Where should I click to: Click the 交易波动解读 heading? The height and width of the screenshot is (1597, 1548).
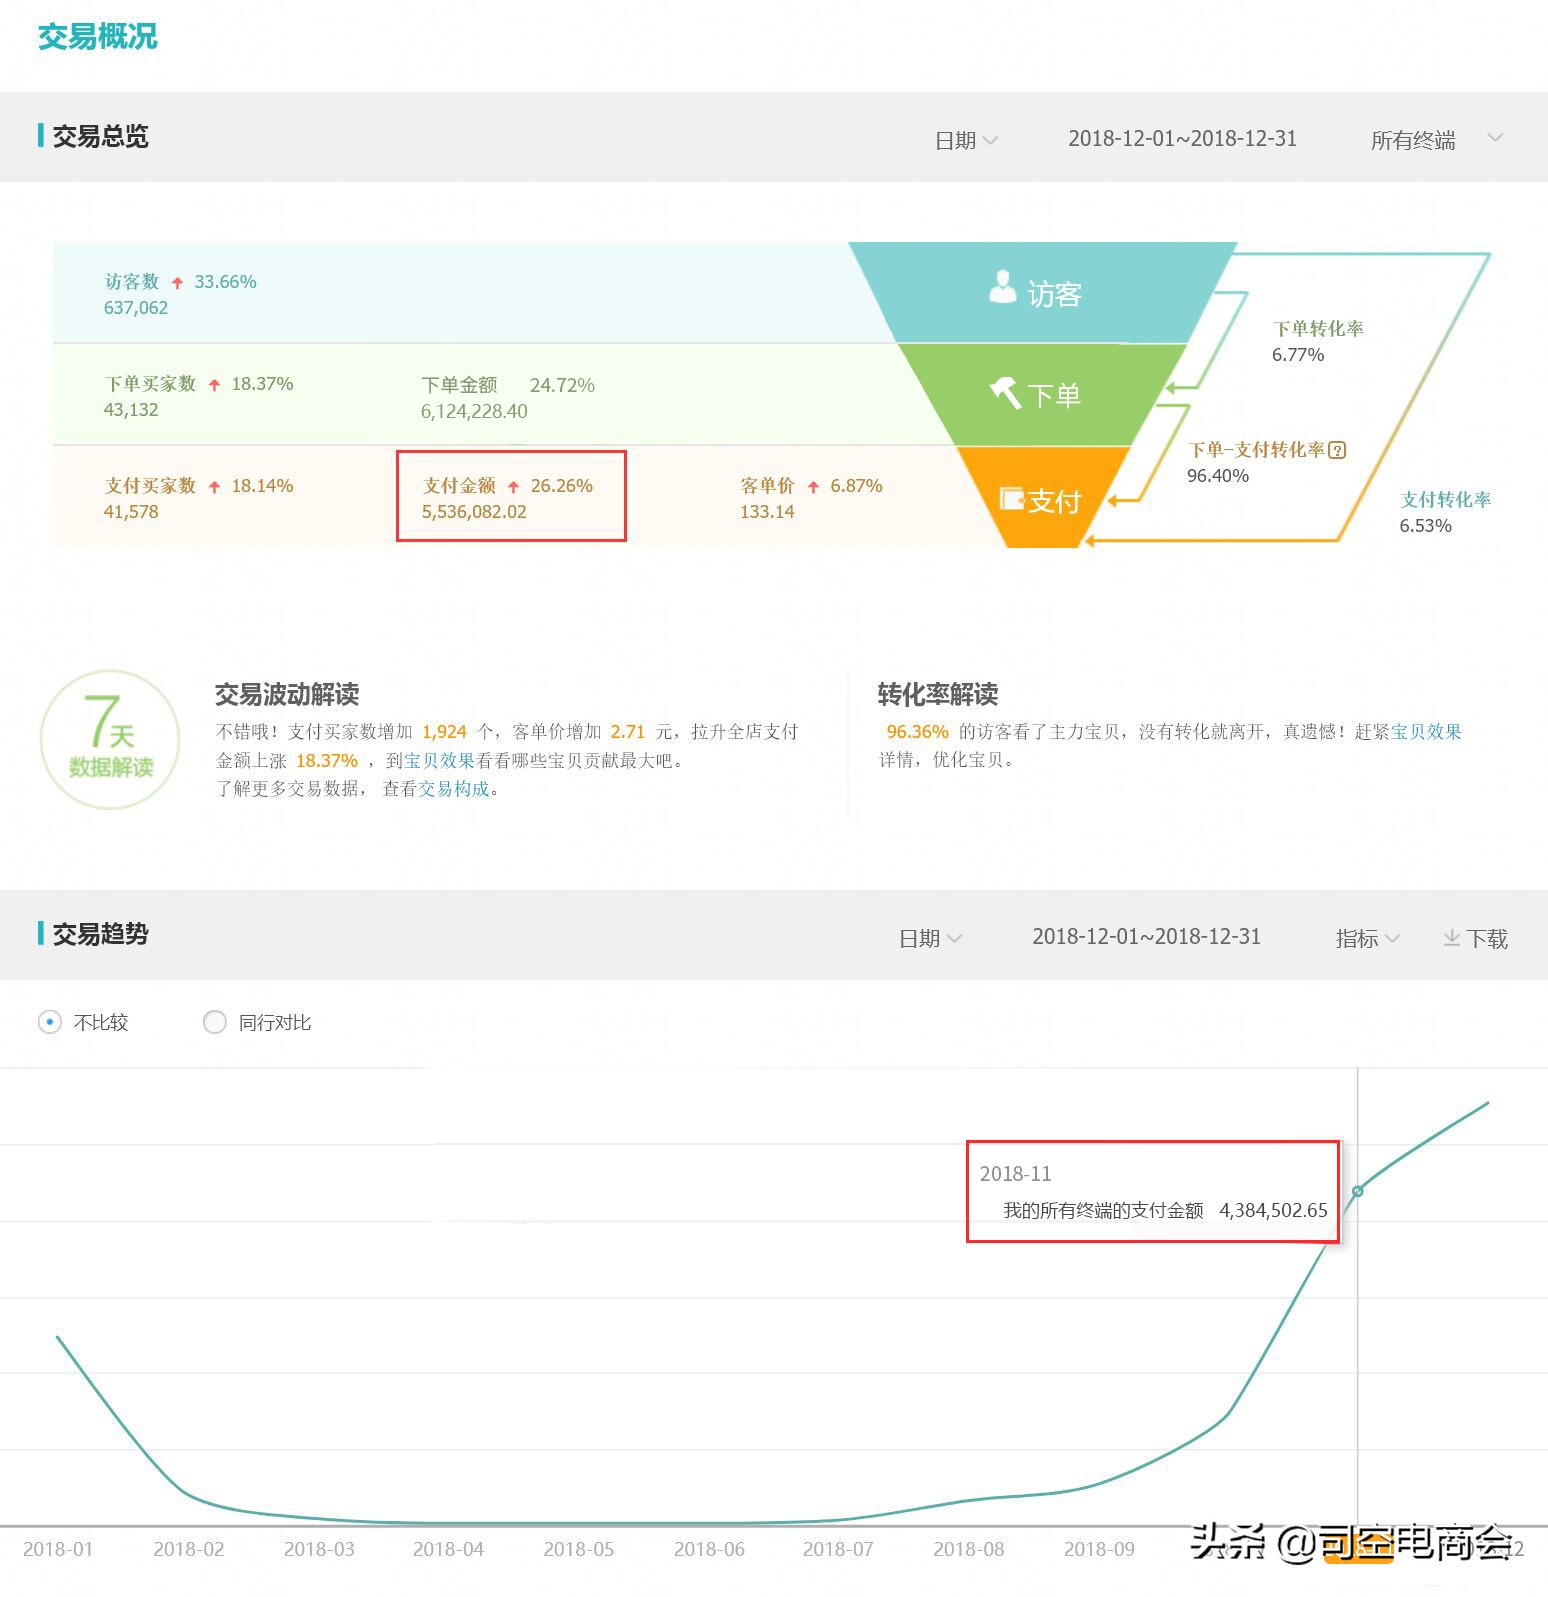pos(287,694)
